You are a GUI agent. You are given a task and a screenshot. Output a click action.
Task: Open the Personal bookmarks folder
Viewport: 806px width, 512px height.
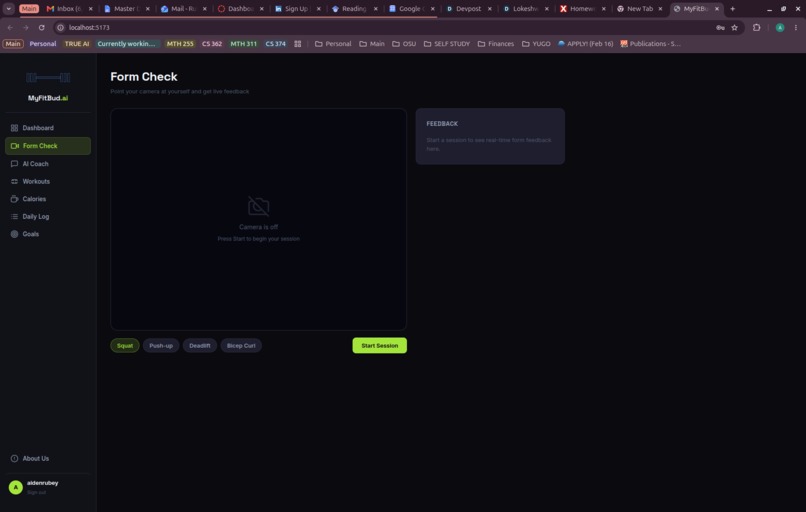coord(333,44)
